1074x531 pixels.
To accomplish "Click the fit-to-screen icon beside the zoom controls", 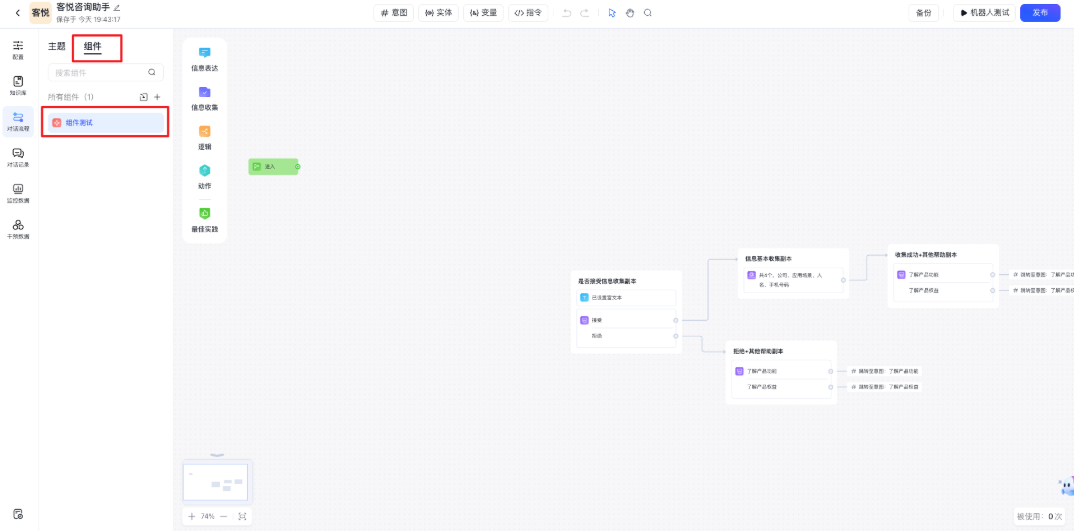I will click(x=242, y=517).
